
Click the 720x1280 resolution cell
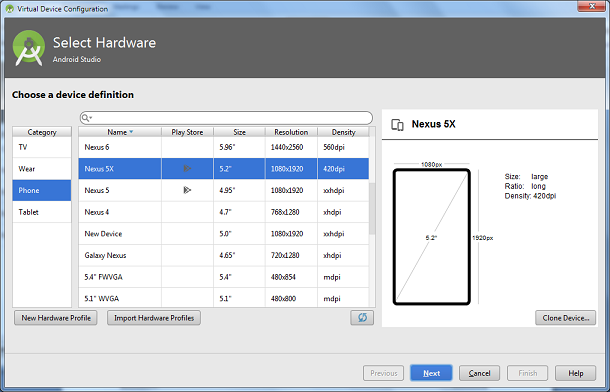click(x=291, y=255)
